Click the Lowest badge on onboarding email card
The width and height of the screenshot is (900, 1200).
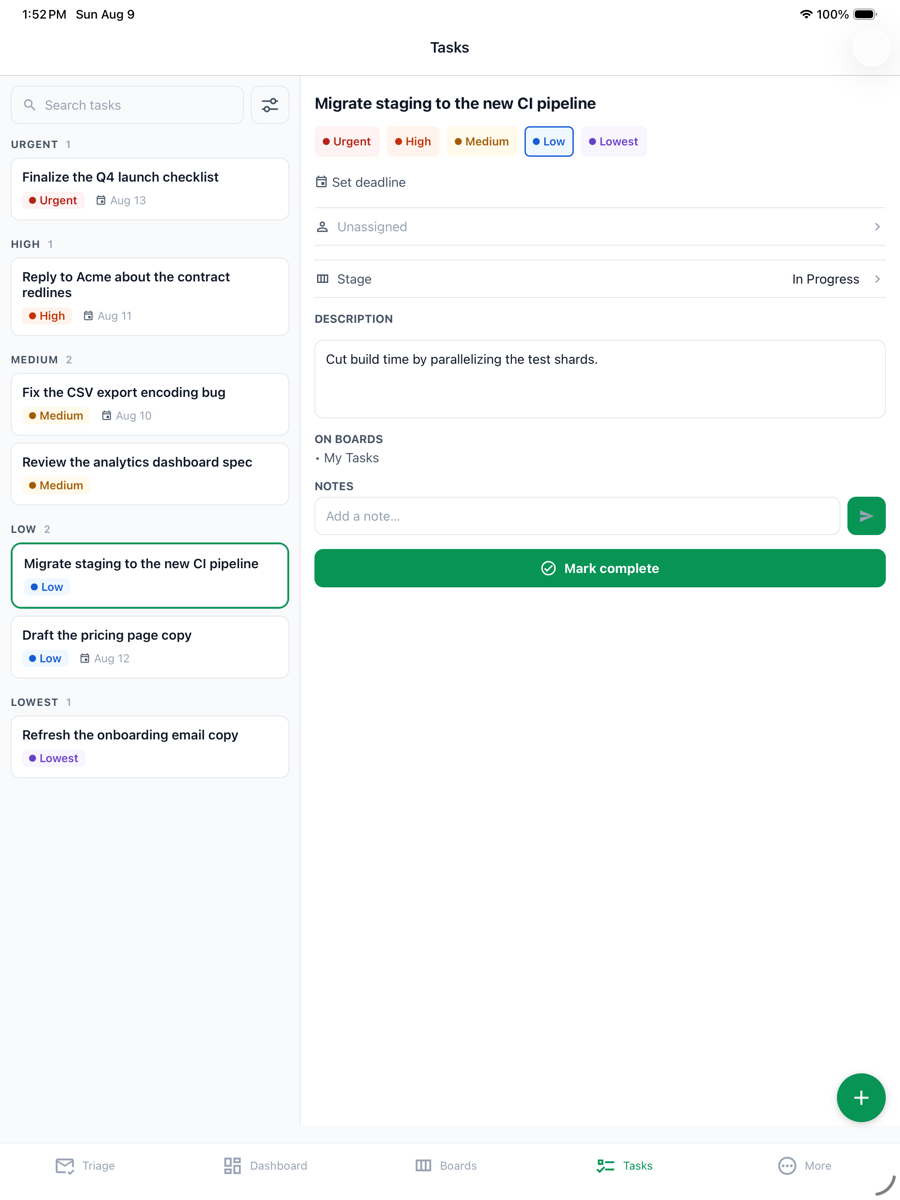click(54, 758)
